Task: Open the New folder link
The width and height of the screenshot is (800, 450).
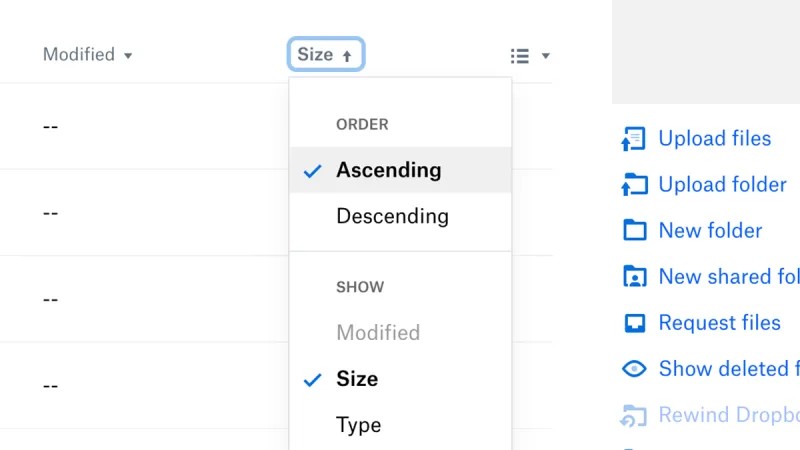Action: pyautogui.click(x=710, y=231)
